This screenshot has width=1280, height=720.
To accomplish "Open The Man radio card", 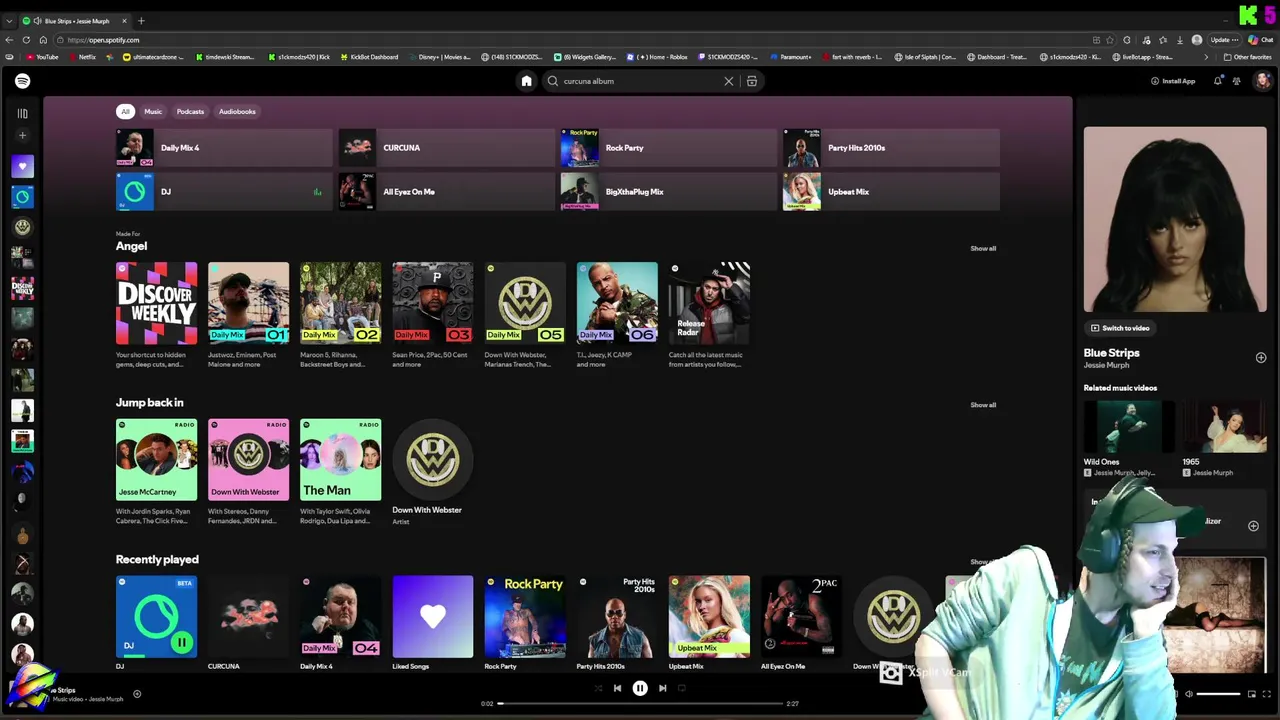I will pos(340,472).
